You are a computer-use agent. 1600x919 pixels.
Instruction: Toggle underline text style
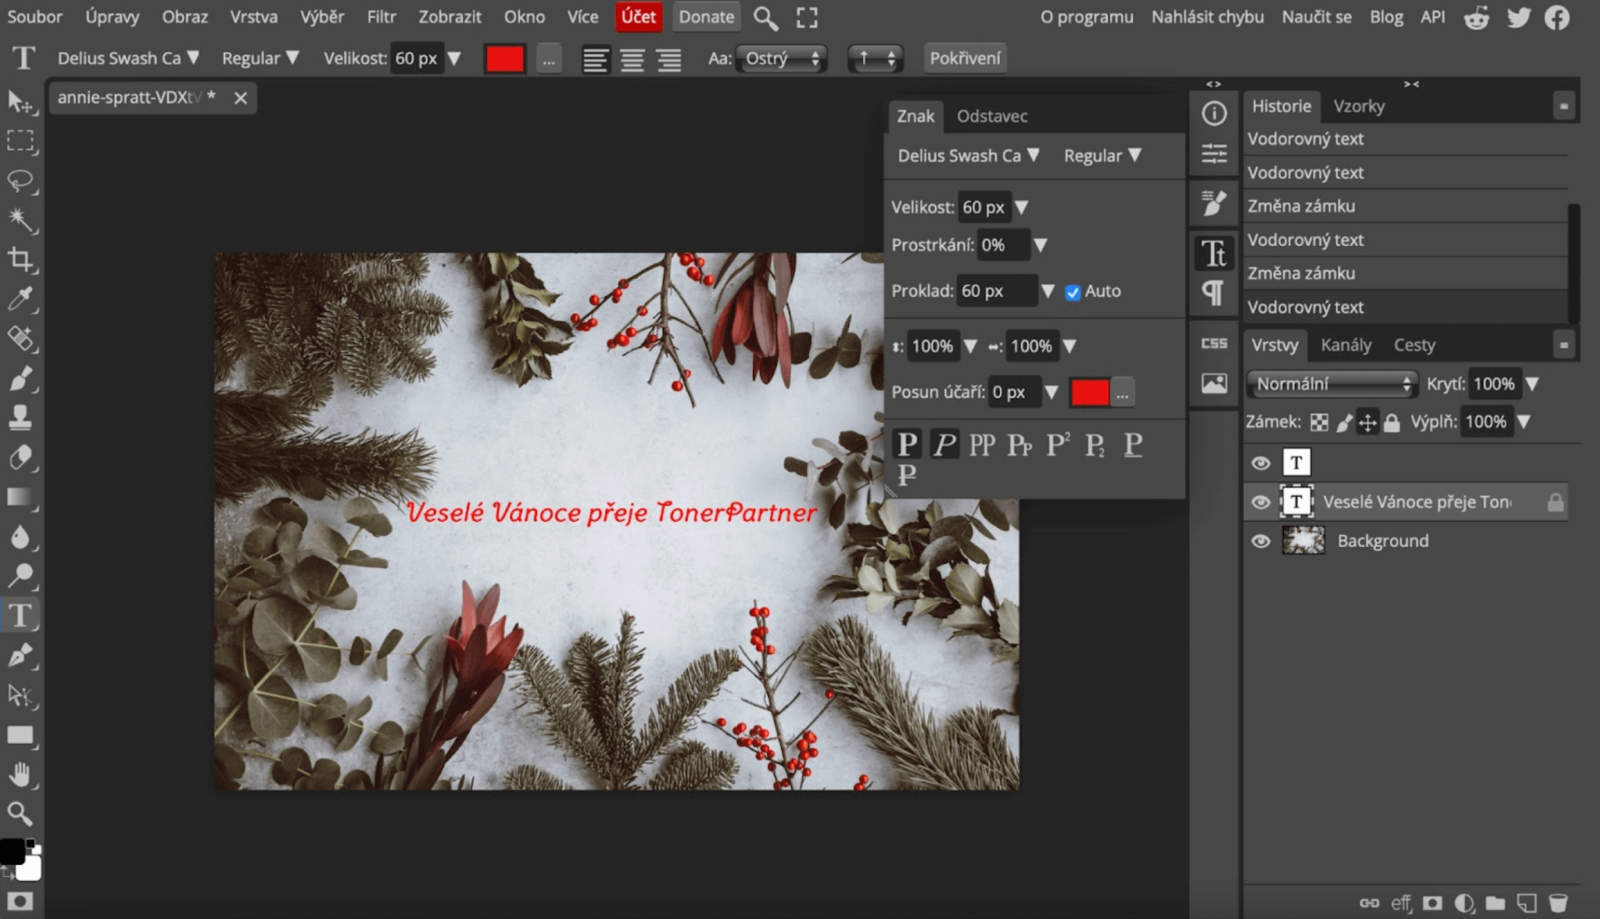(x=1133, y=445)
